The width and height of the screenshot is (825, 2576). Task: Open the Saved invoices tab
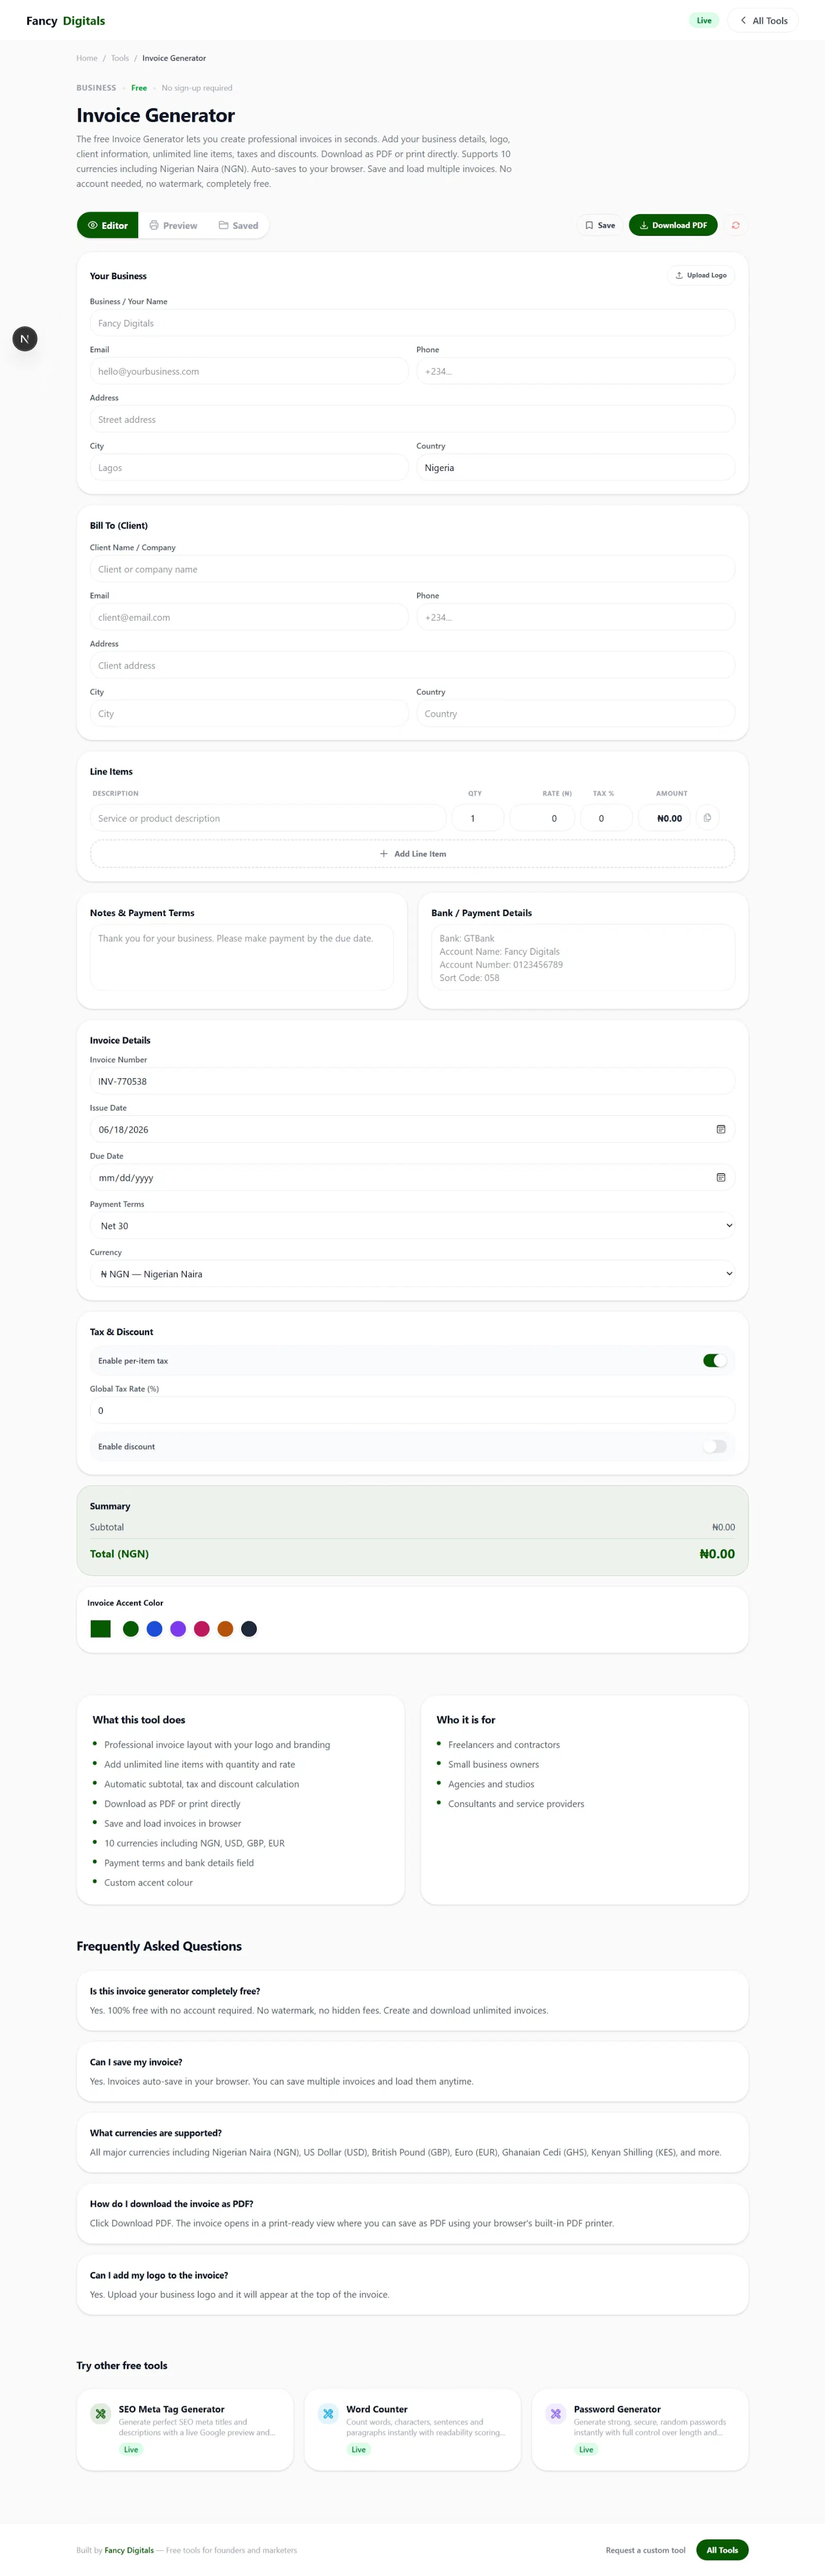pos(238,225)
